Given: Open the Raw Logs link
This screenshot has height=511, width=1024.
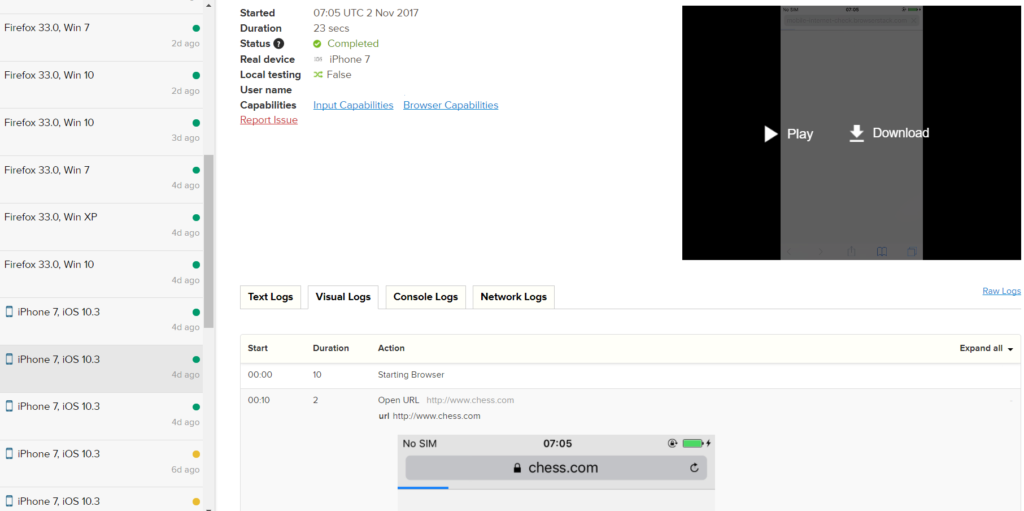Looking at the screenshot, I should point(1001,291).
